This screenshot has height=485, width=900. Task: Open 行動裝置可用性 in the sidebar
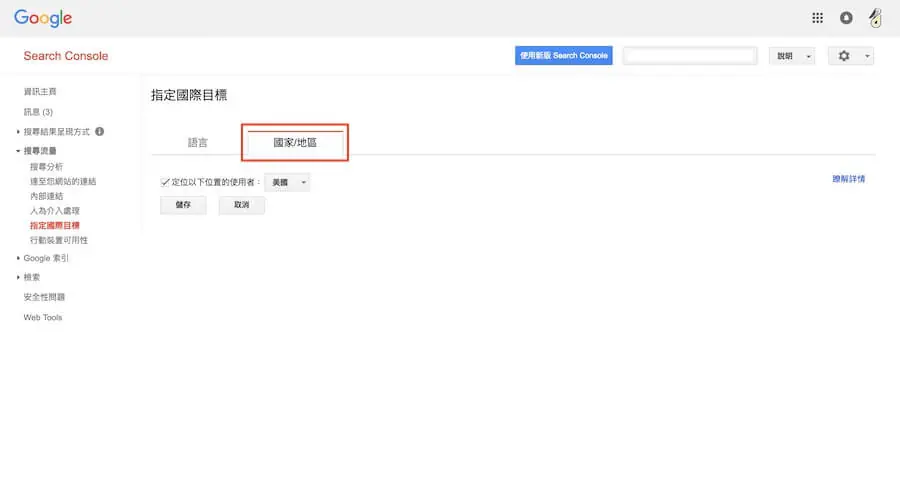[x=59, y=240]
